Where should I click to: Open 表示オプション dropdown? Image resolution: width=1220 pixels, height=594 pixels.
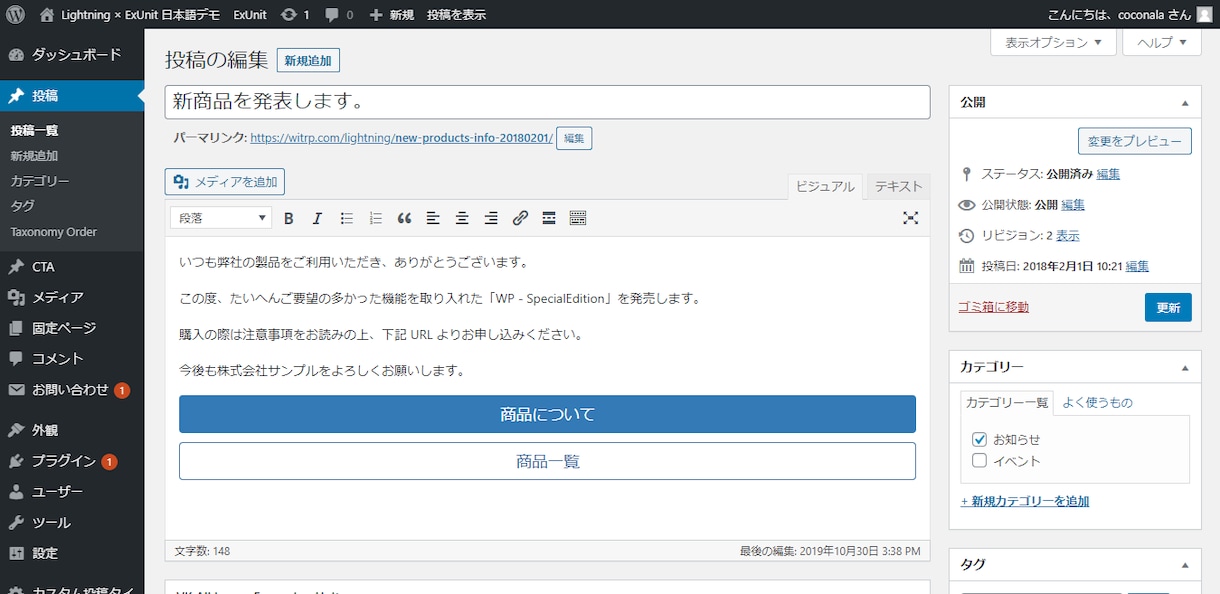(1053, 43)
